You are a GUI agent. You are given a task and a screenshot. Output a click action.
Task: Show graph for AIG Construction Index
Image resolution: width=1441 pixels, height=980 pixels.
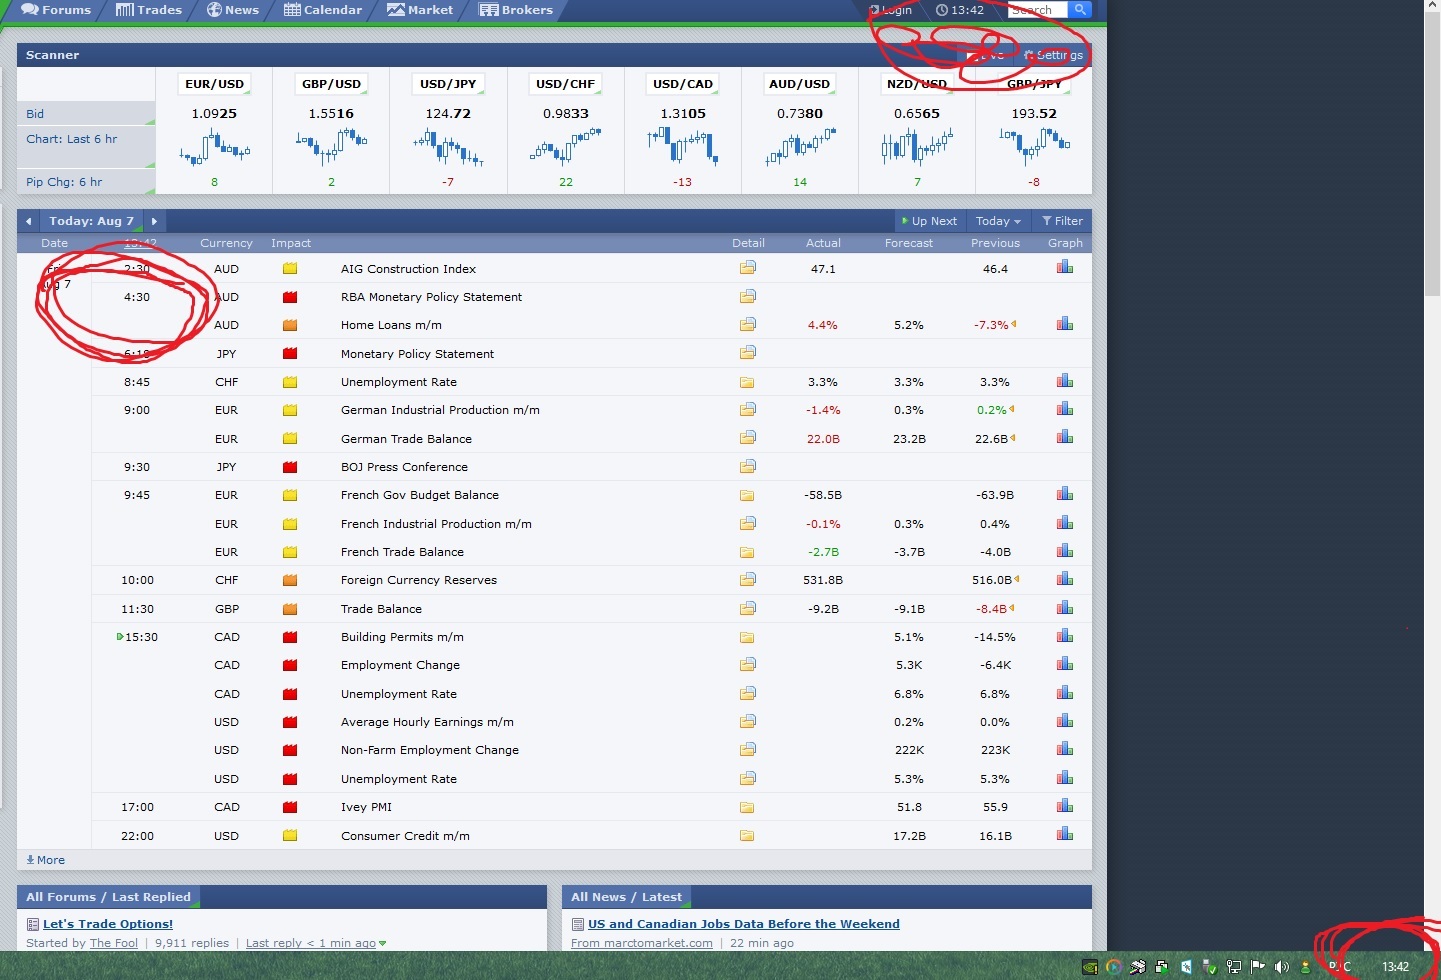(x=1065, y=267)
